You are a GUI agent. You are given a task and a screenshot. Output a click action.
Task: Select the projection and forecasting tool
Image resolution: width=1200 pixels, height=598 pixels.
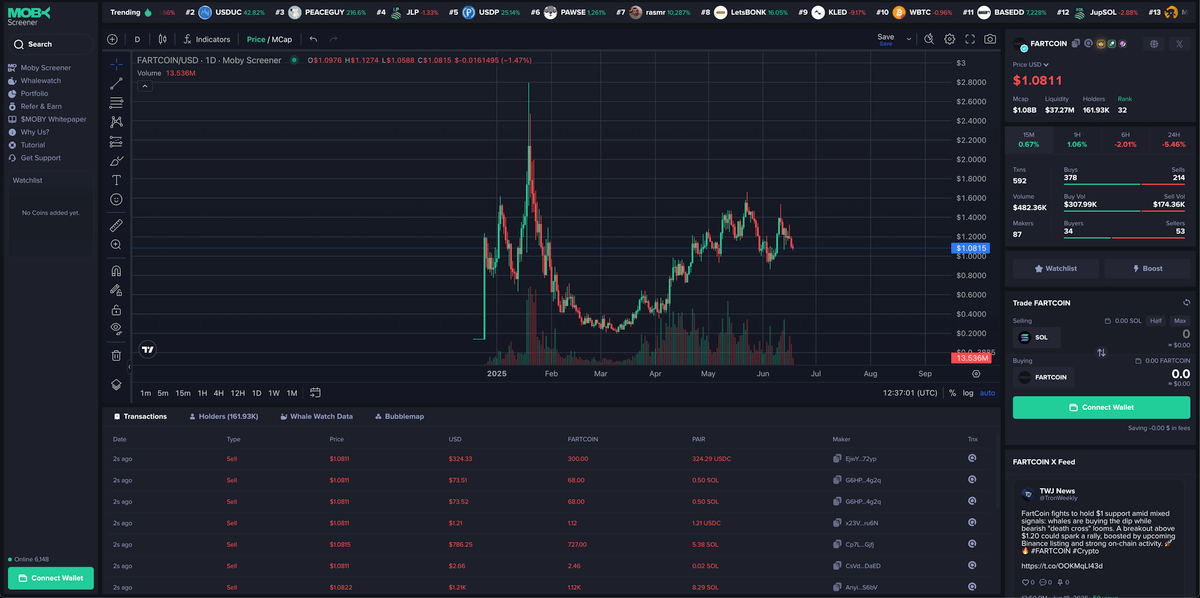[116, 141]
